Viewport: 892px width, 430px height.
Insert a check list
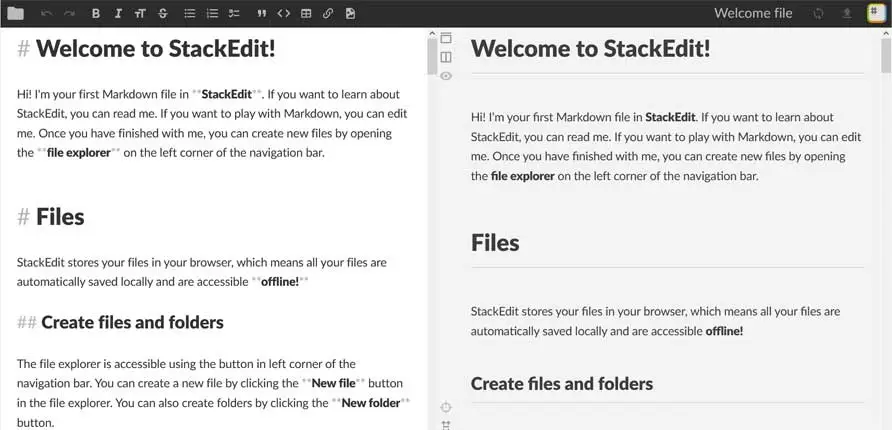(234, 13)
